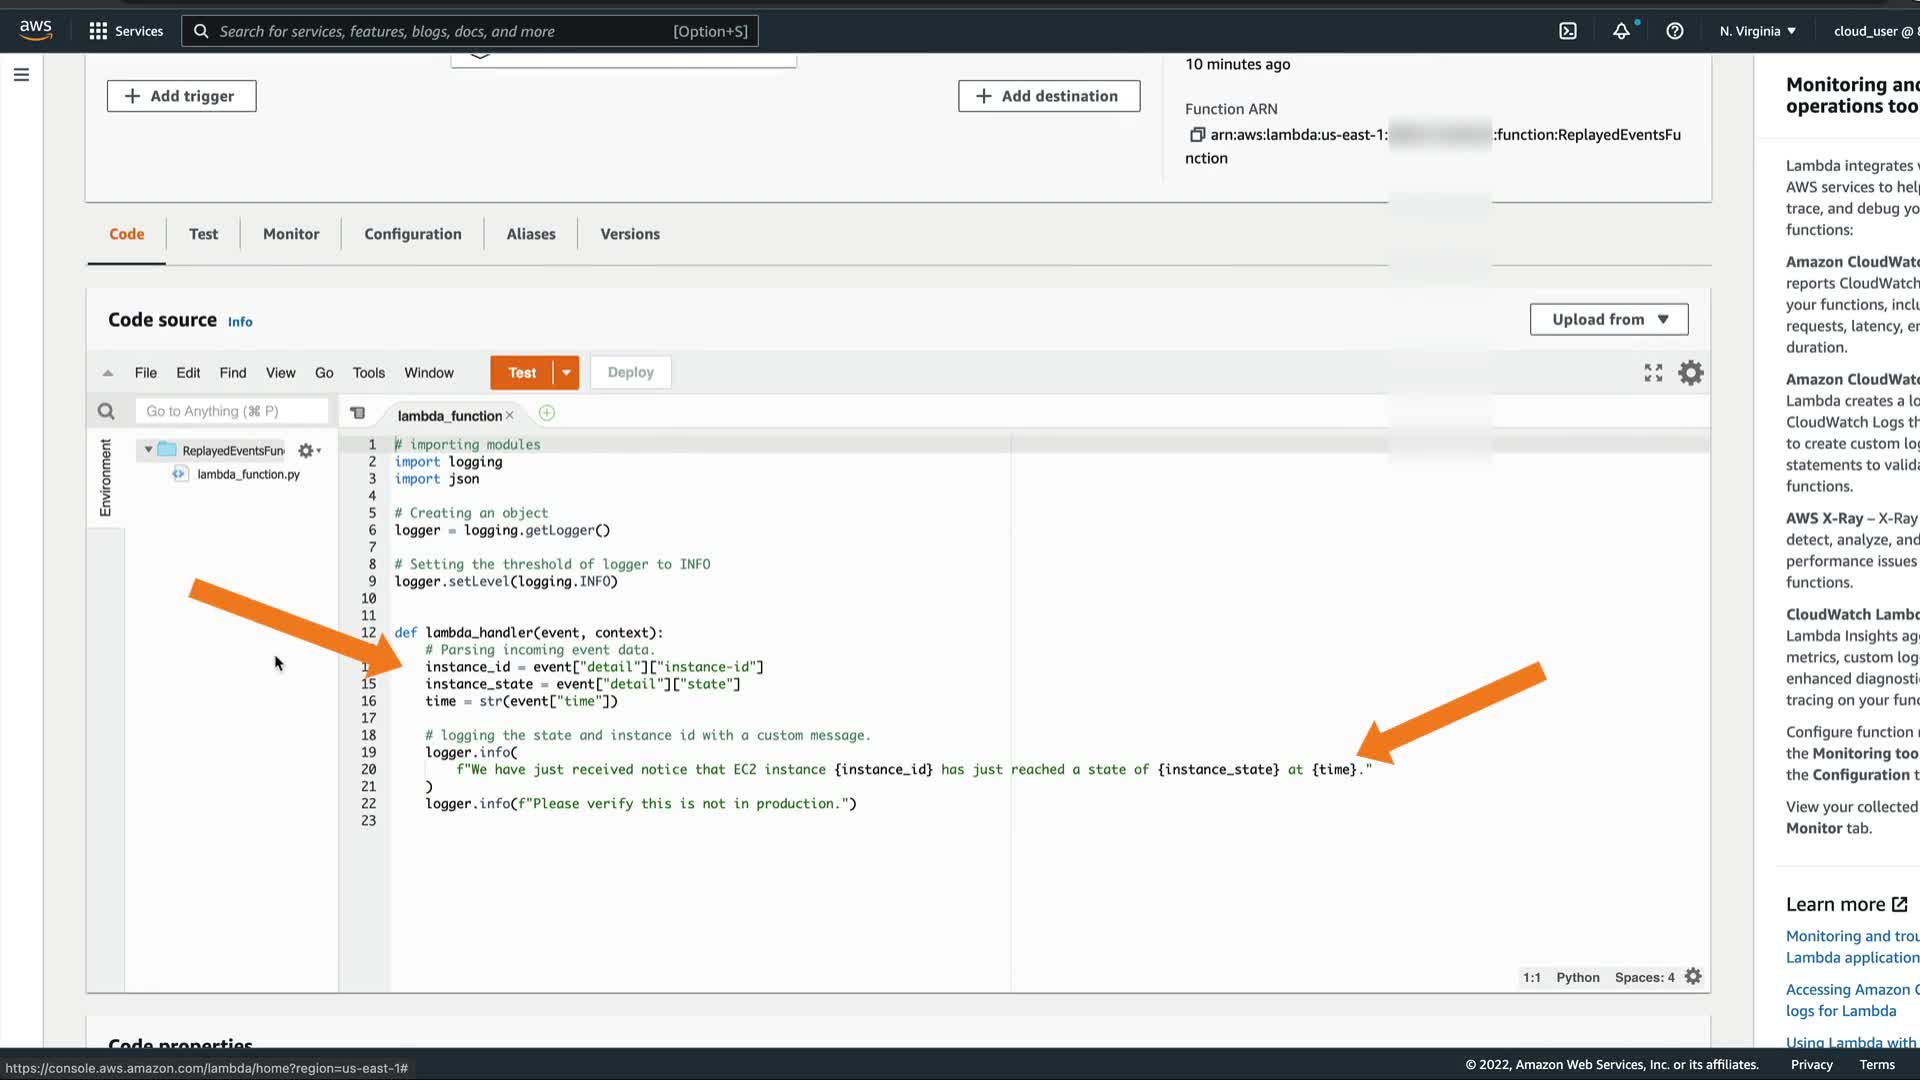Open the help question mark icon
The height and width of the screenshot is (1080, 1920).
click(x=1675, y=31)
